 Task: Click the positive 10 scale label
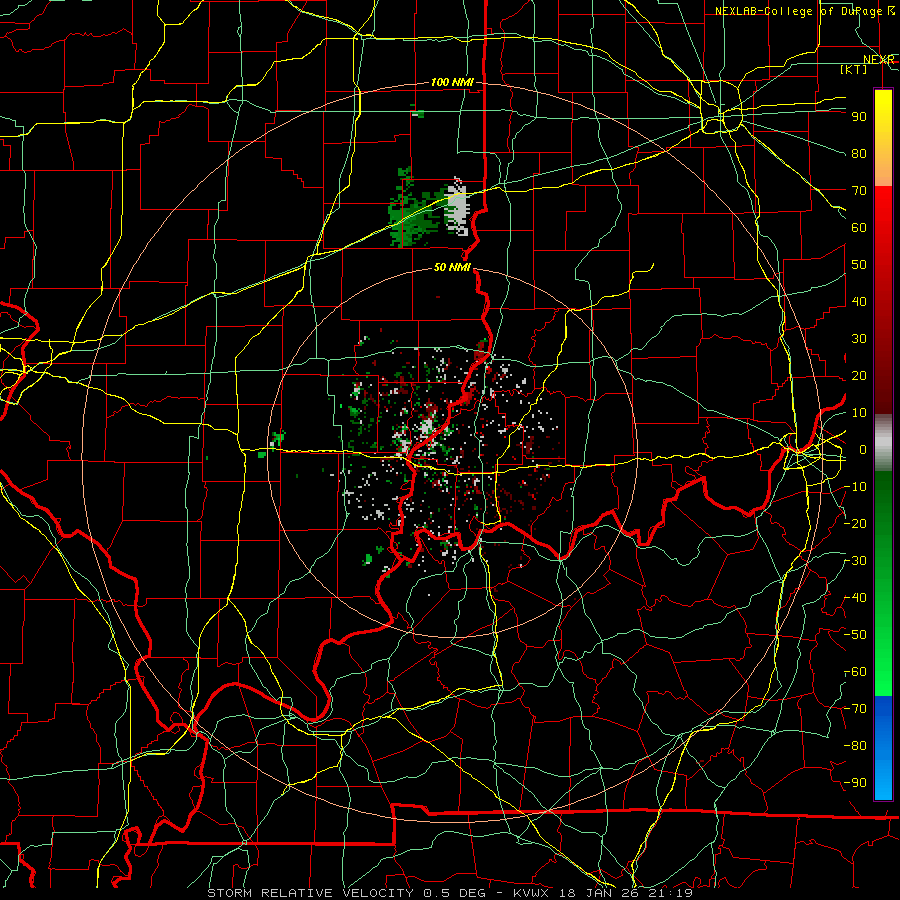pyautogui.click(x=859, y=413)
